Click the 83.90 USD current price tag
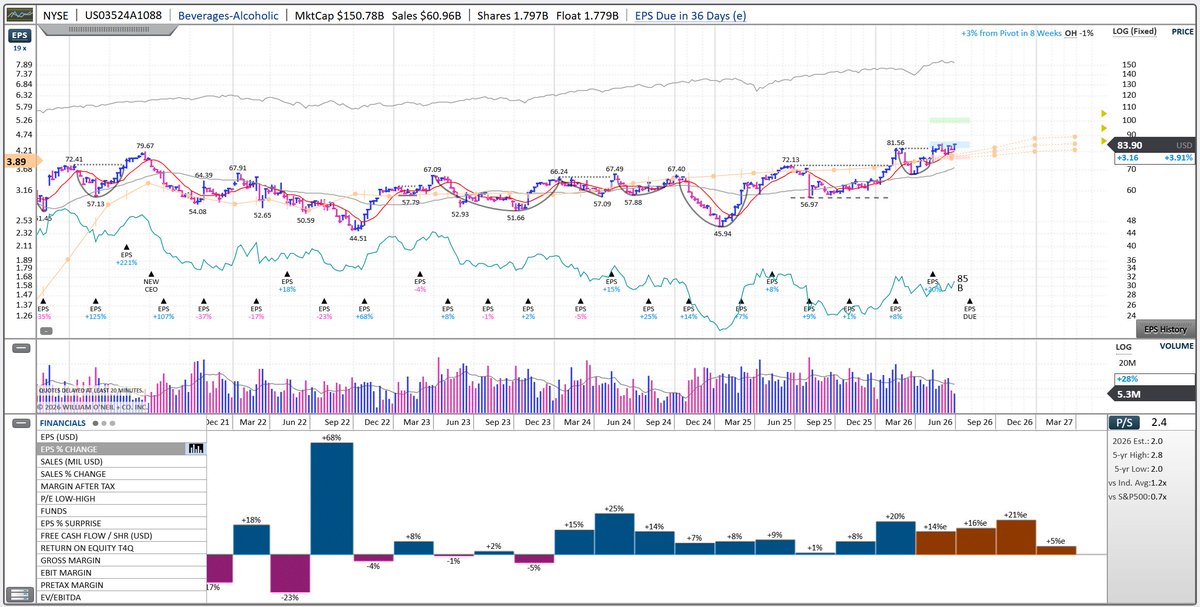 pos(1152,144)
